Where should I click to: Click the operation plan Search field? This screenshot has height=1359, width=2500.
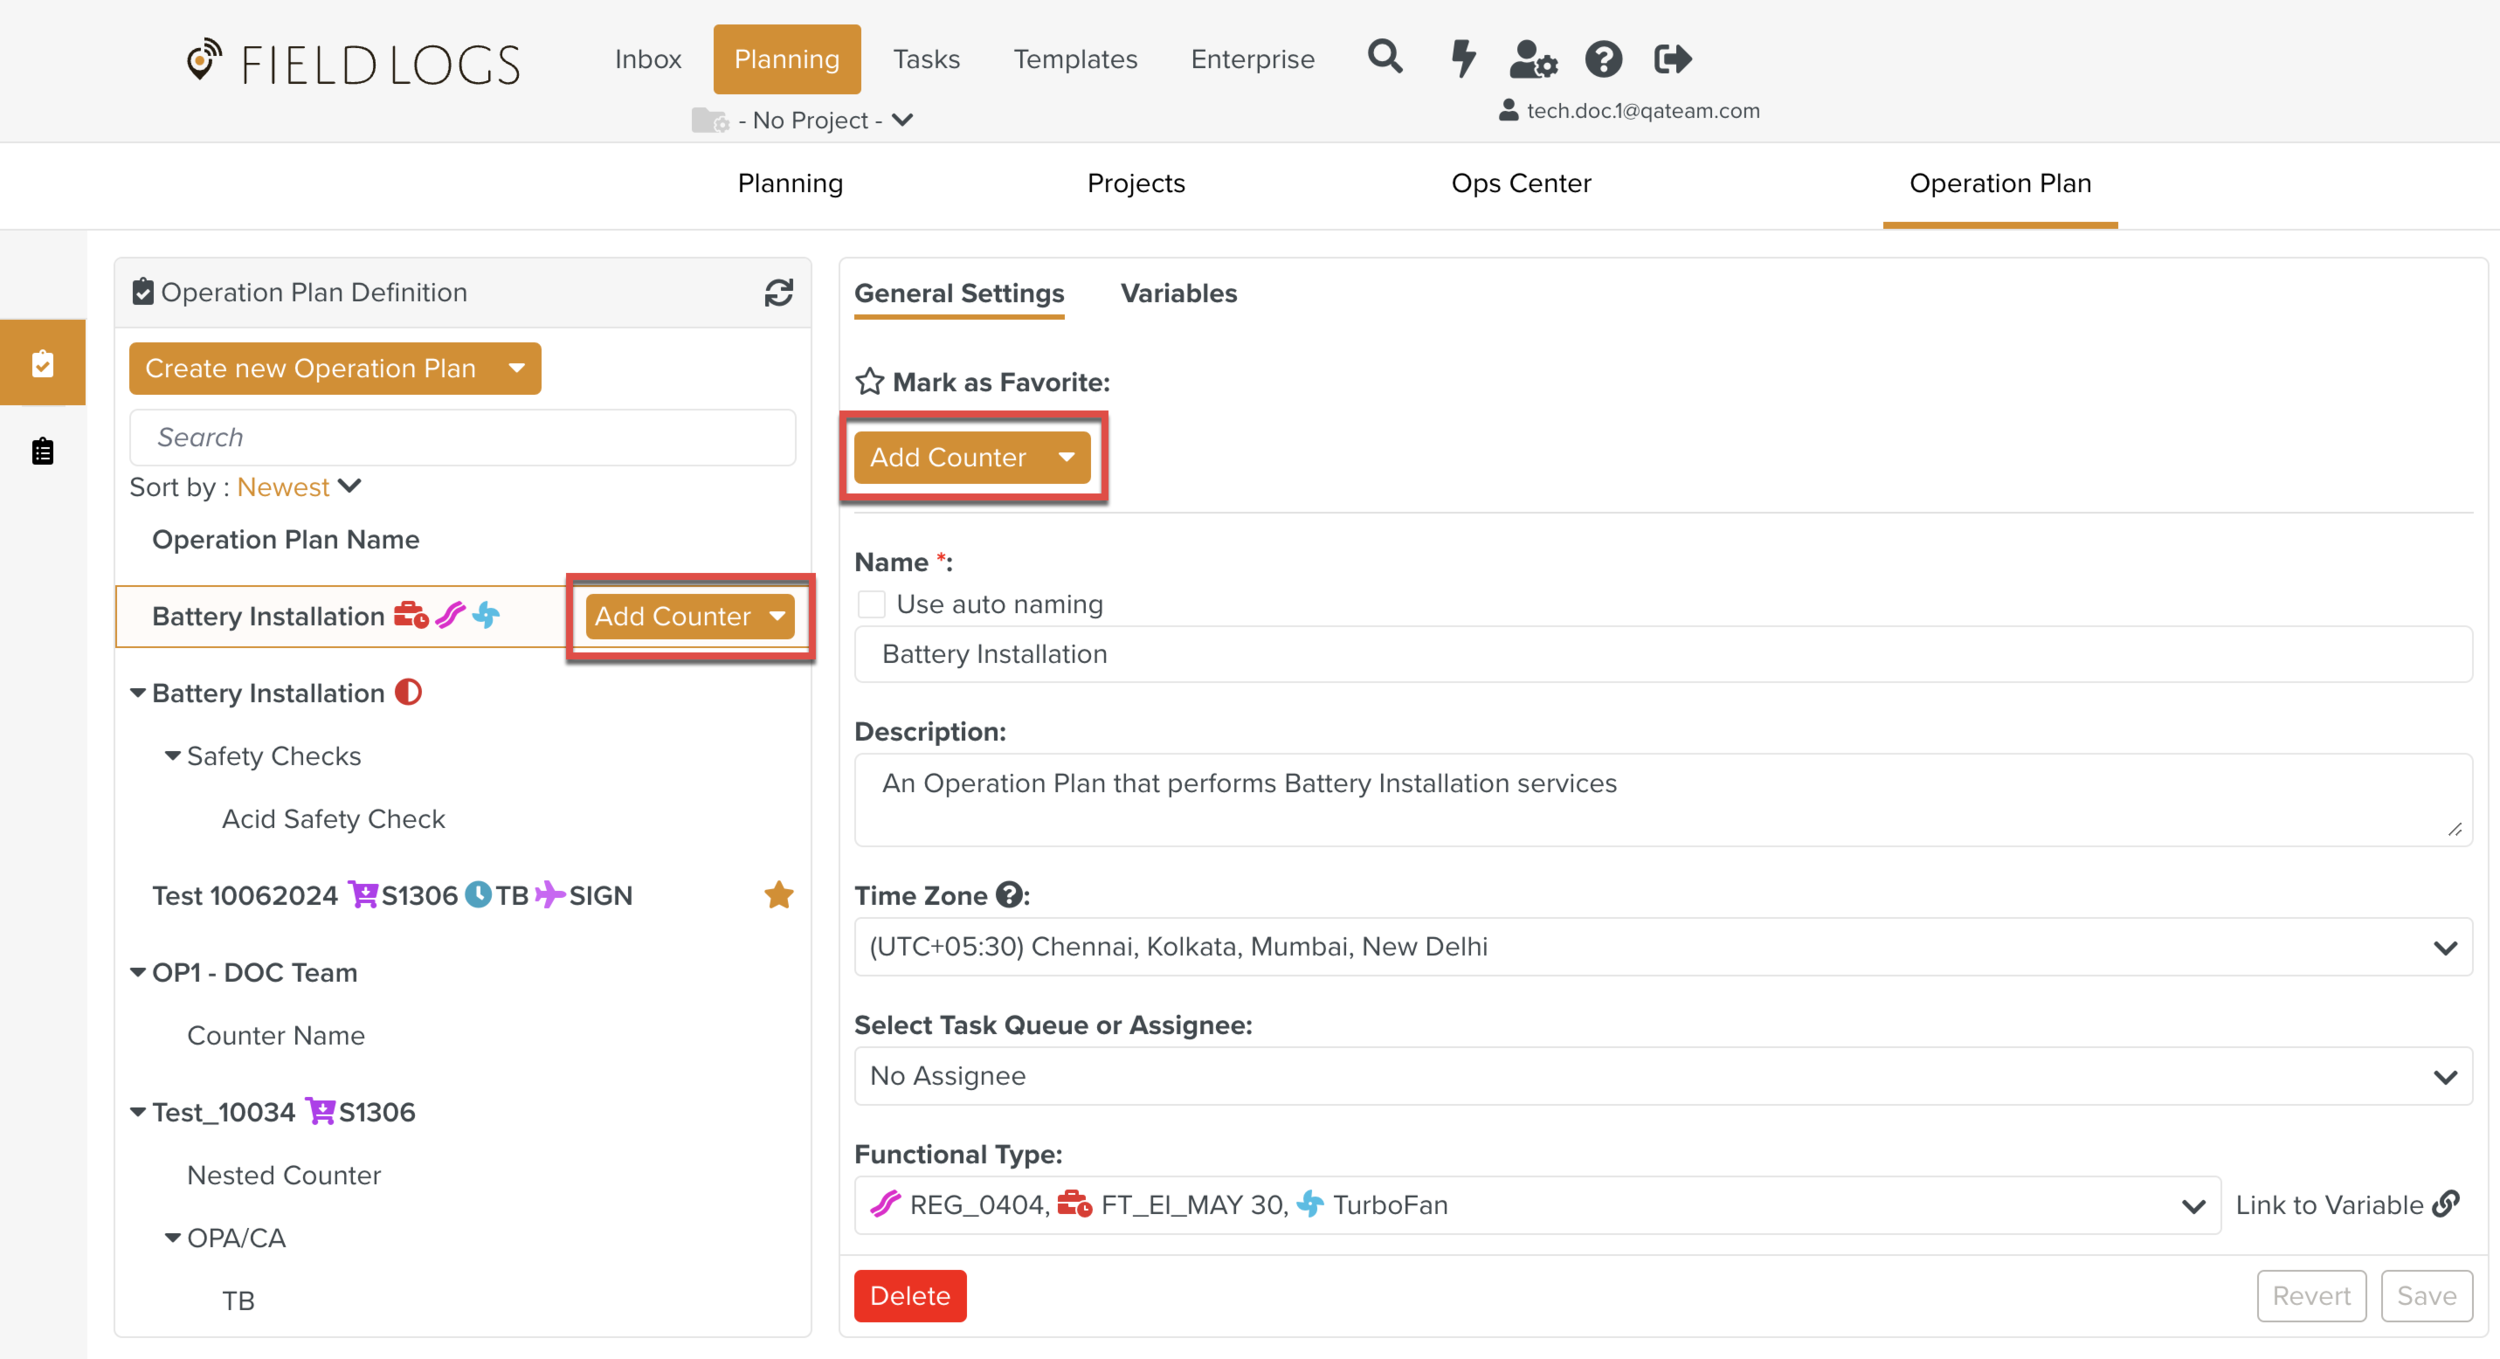click(462, 437)
